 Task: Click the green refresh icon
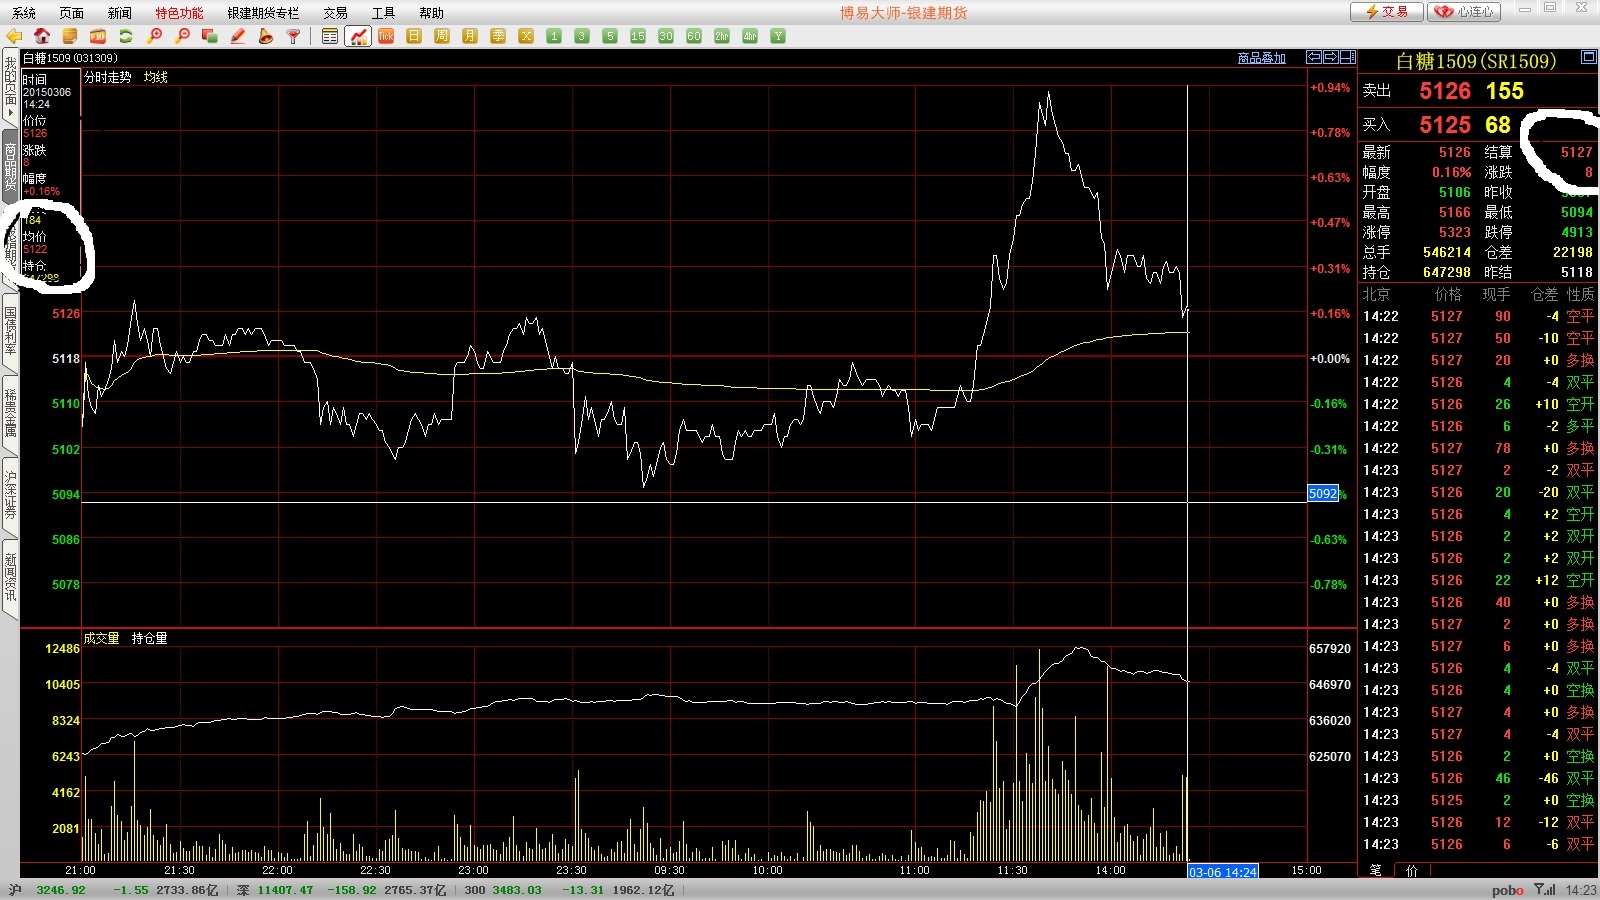tap(126, 36)
